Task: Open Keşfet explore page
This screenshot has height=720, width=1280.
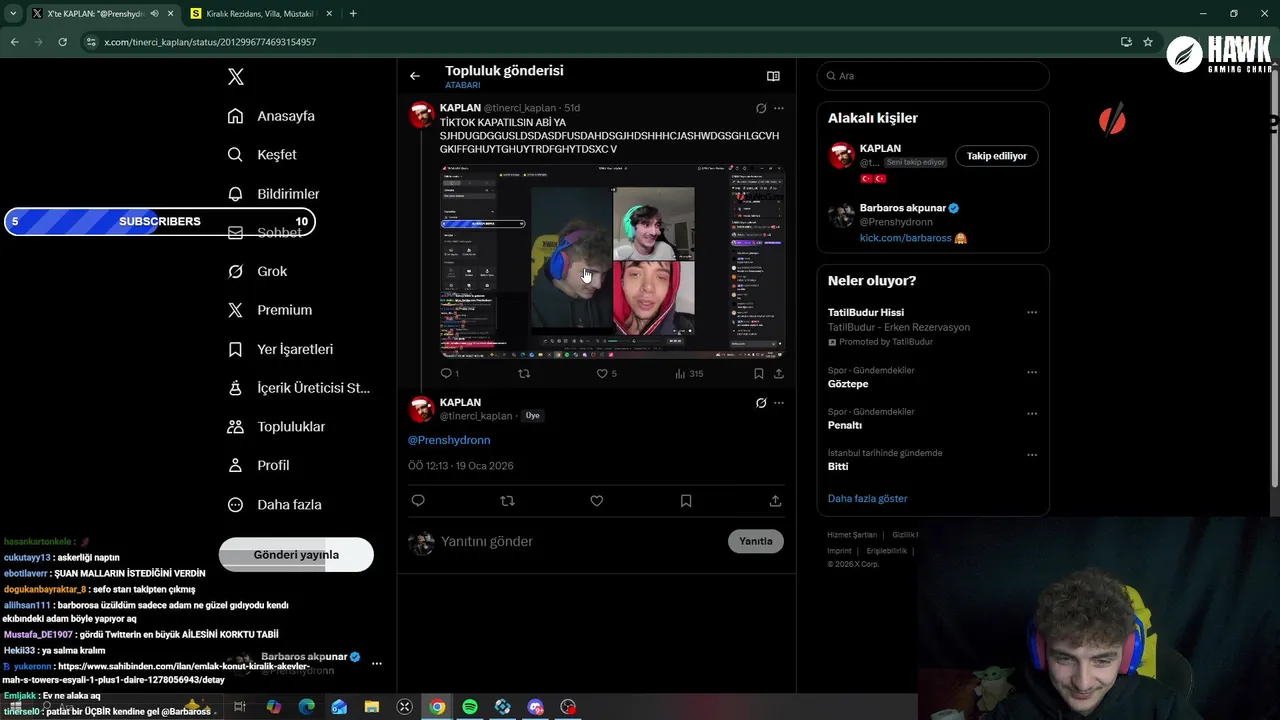Action: (x=262, y=155)
